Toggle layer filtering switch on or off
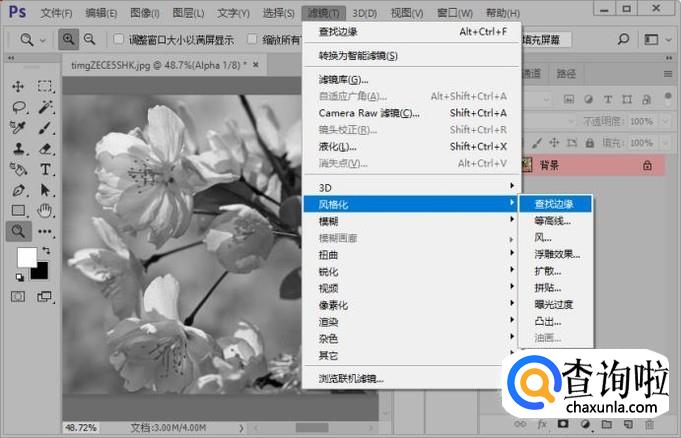The width and height of the screenshot is (681, 438). [x=668, y=97]
